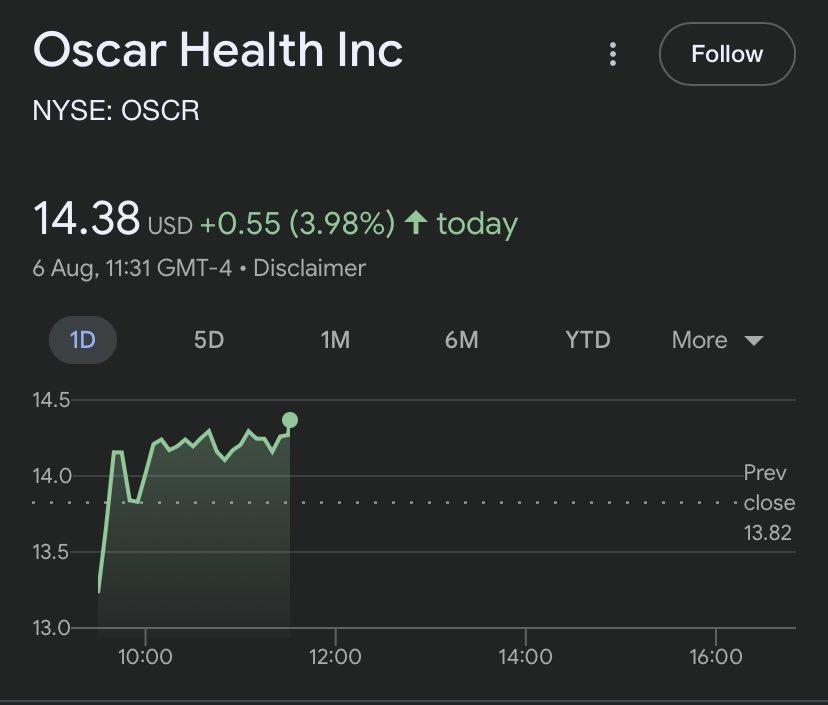Click the Oscar Health Inc title
Image resolution: width=828 pixels, height=705 pixels.
click(x=218, y=50)
